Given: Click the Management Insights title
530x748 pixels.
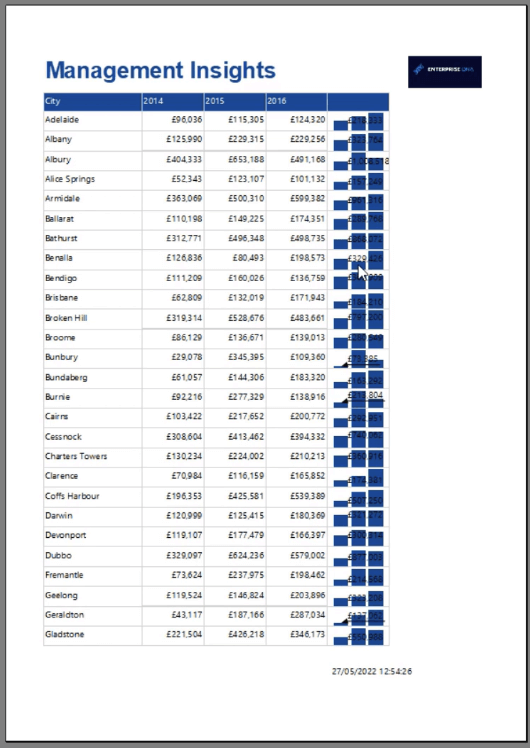Looking at the screenshot, I should (160, 70).
